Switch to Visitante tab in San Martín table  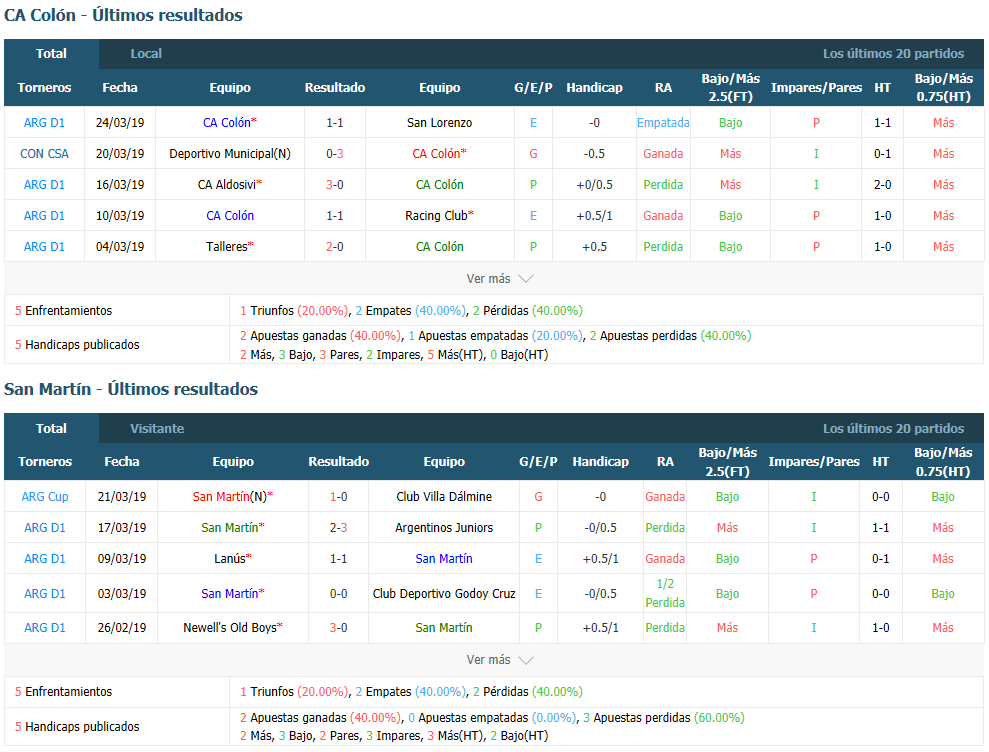click(157, 428)
